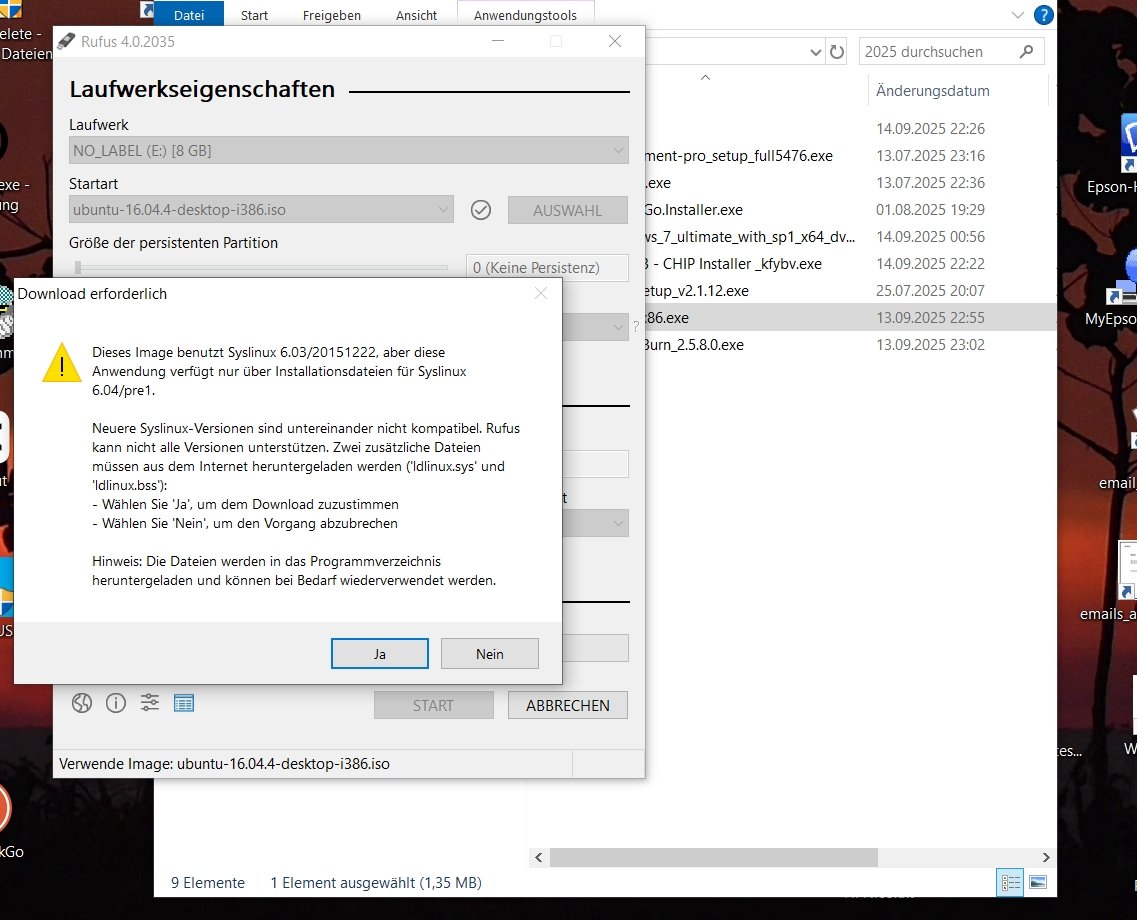This screenshot has height=920, width=1137.
Task: Click '1 Element ausgewählt (1,35 MB)' status text
Action: (376, 883)
